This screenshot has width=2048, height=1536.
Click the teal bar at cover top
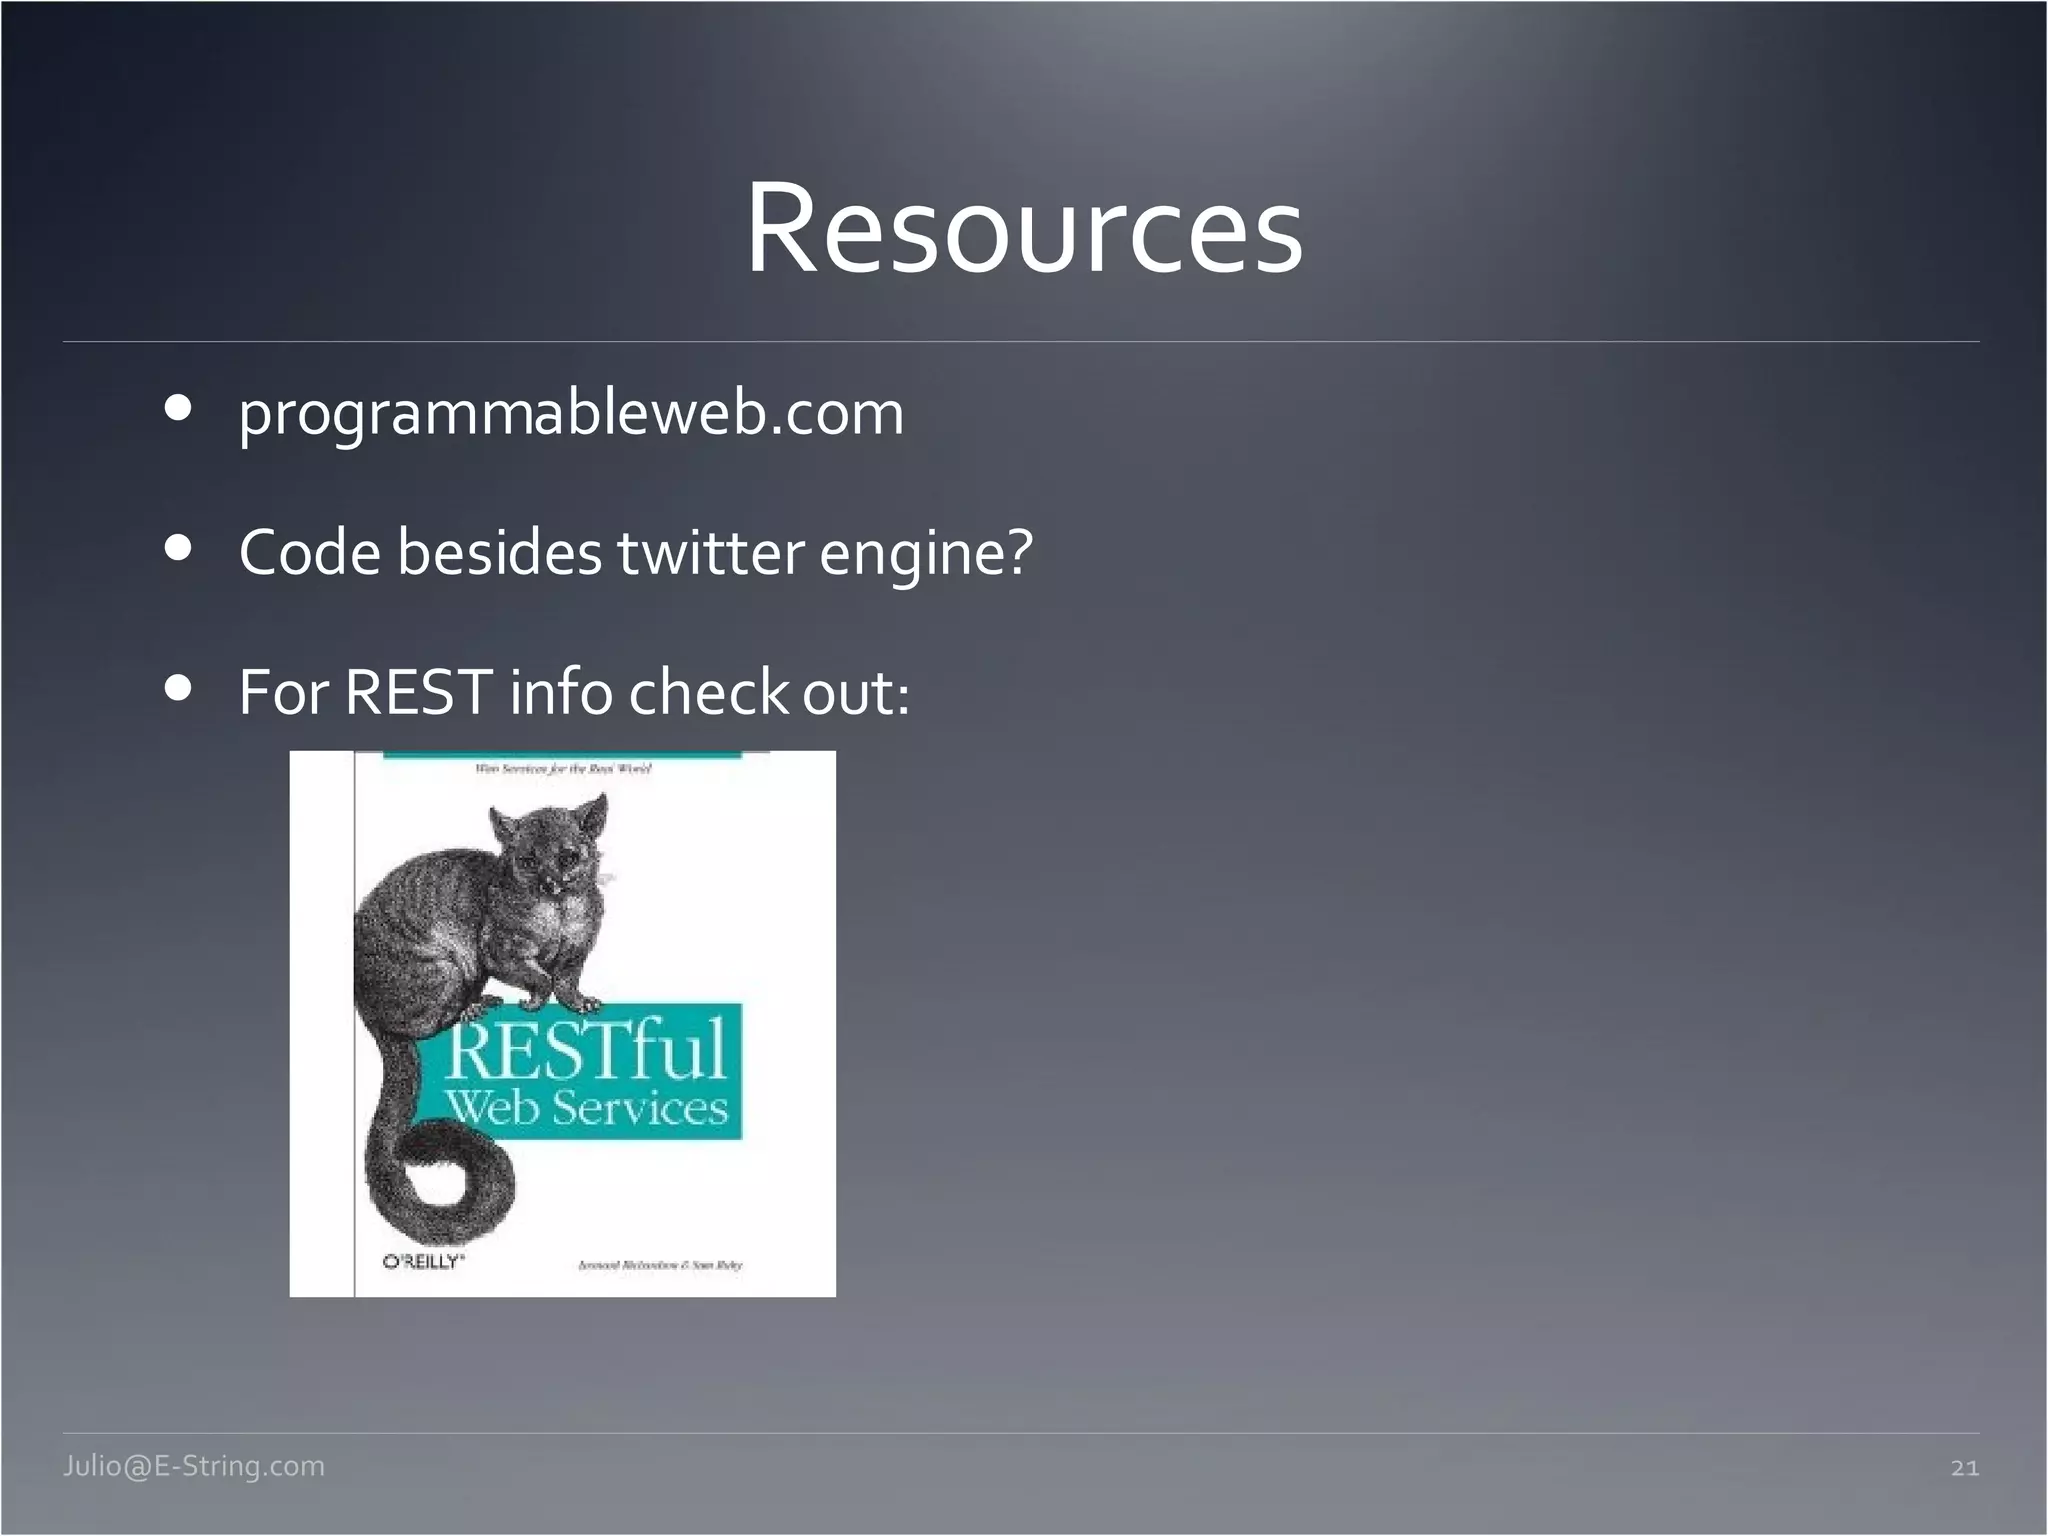562,754
